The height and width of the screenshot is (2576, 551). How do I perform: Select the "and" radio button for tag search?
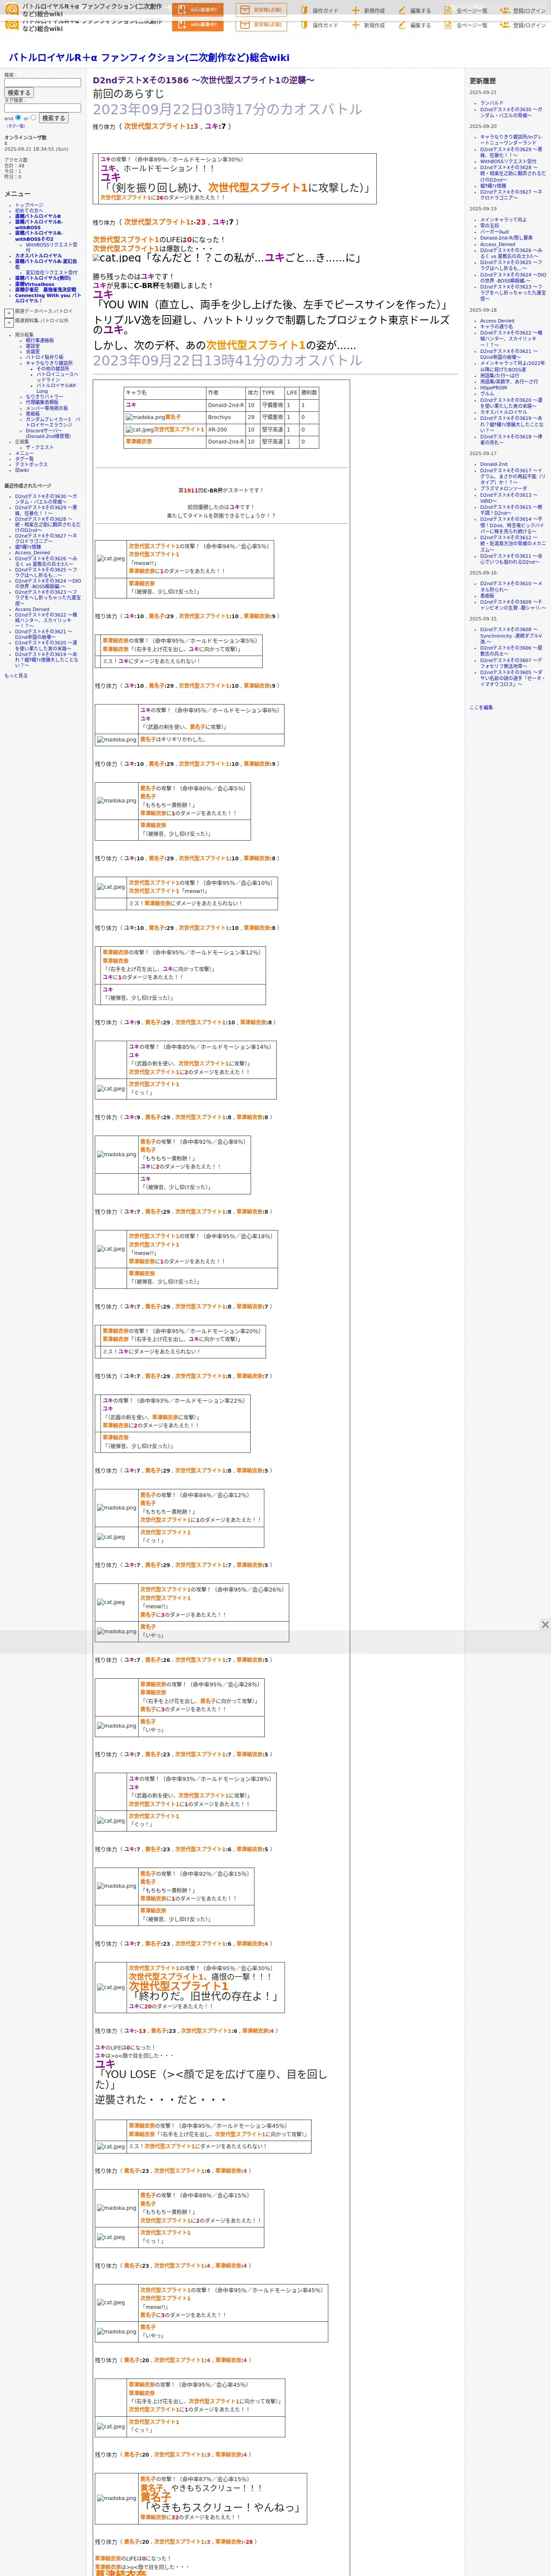click(18, 117)
